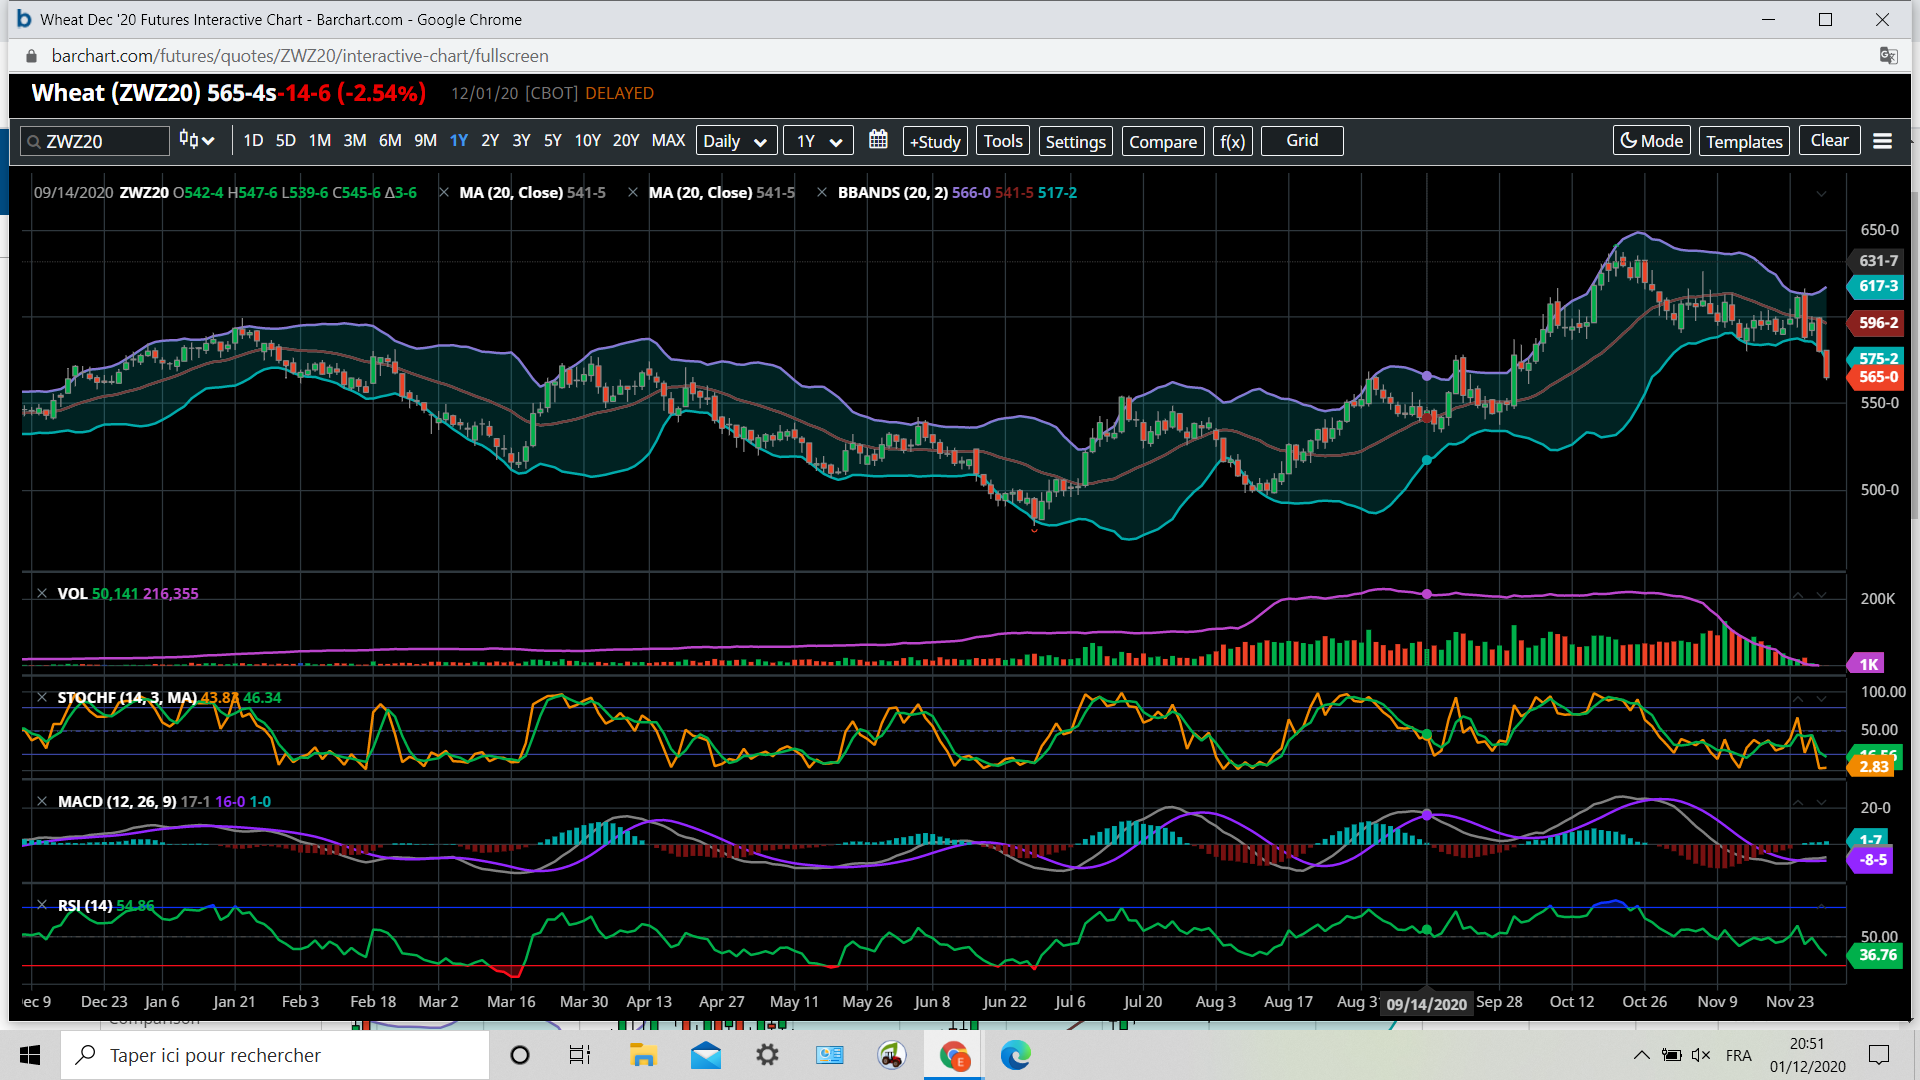Select the 6M time range
This screenshot has width=1920, height=1080.
(390, 141)
